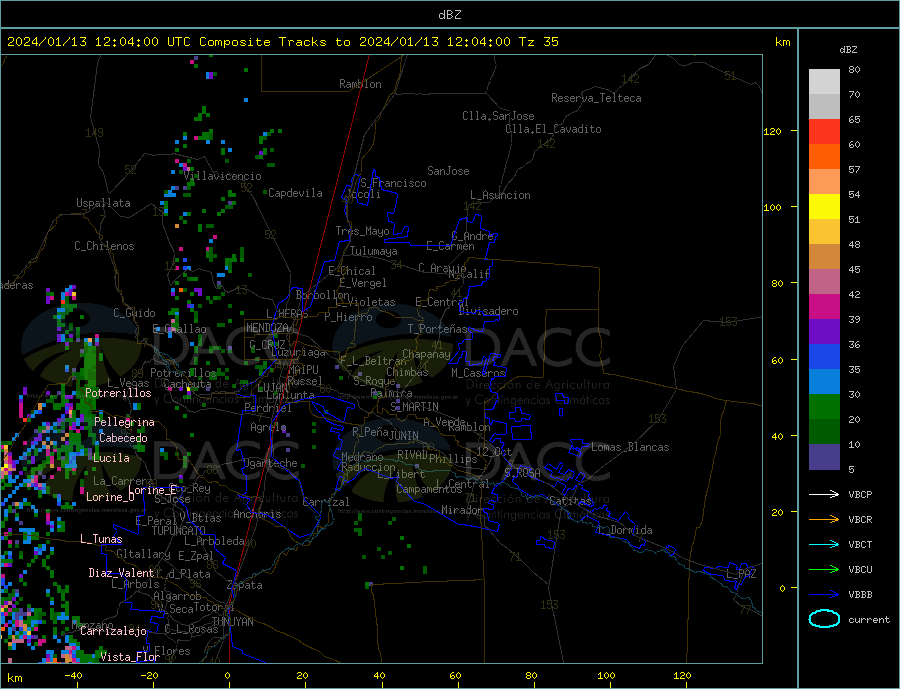Click the L_Asuncion map label
The image size is (900, 689).
501,195
